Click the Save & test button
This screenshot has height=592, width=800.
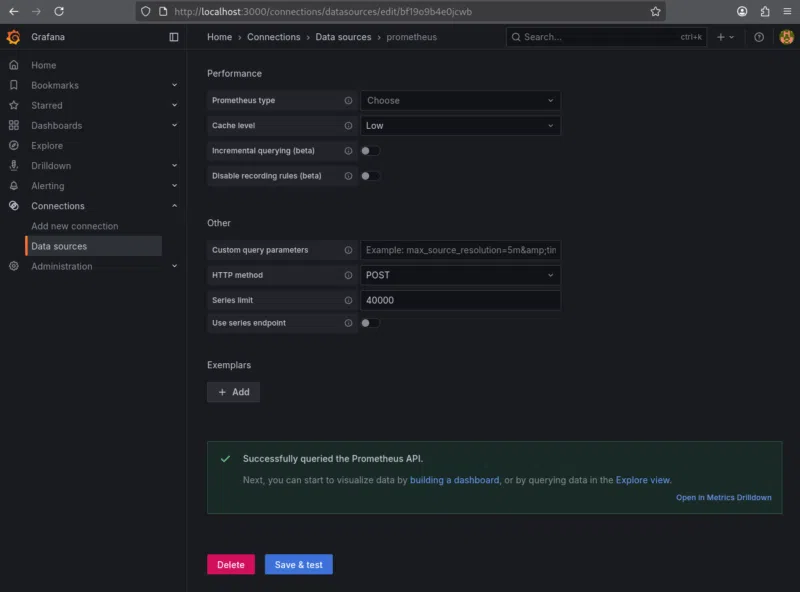[298, 565]
